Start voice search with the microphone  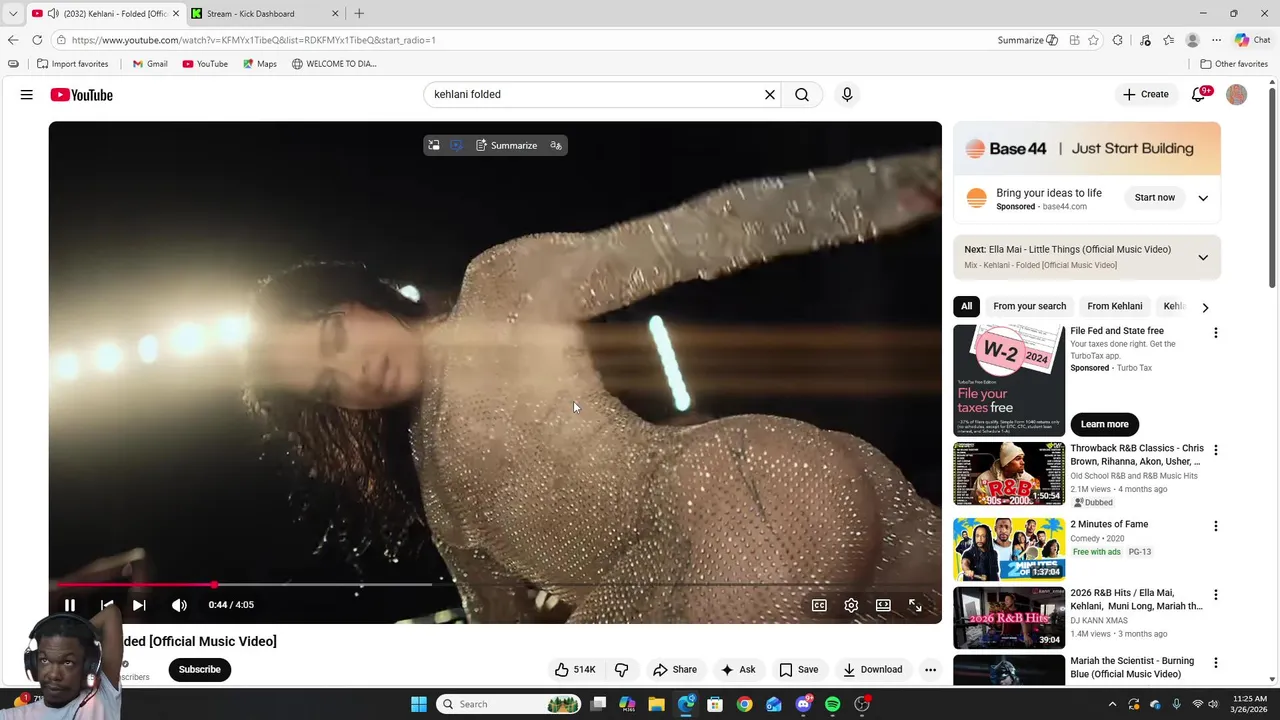847,95
